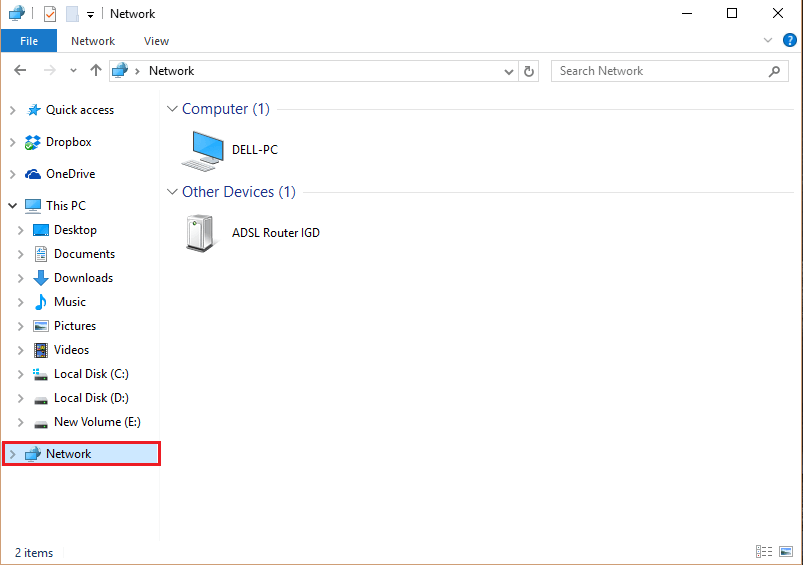Expand the Quick access tree node
Viewport: 803px width, 565px height.
point(12,110)
